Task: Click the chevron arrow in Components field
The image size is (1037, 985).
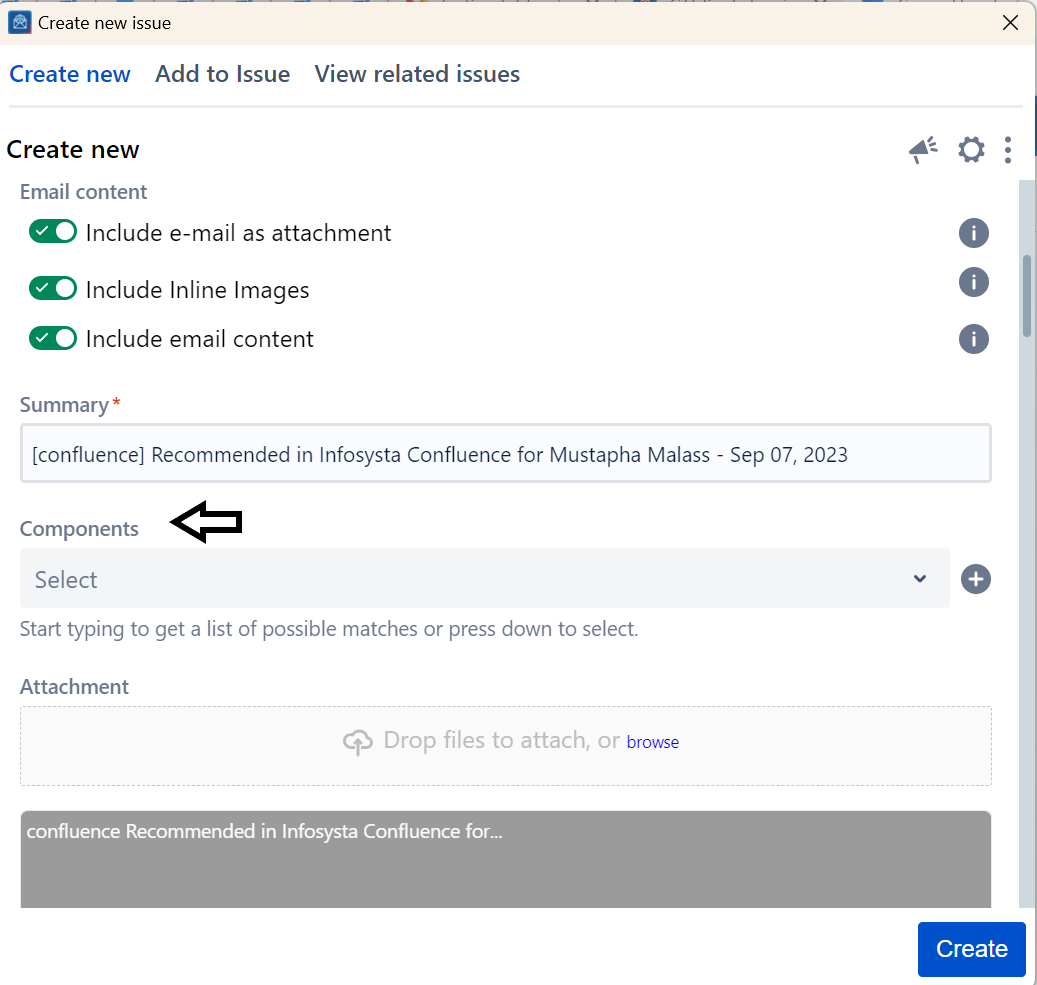Action: coord(920,579)
